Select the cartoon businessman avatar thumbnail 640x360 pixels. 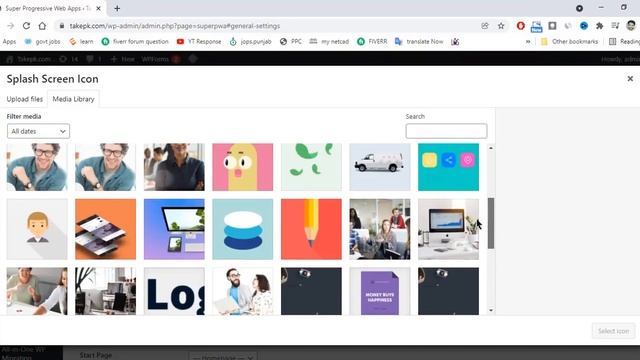click(x=37, y=229)
